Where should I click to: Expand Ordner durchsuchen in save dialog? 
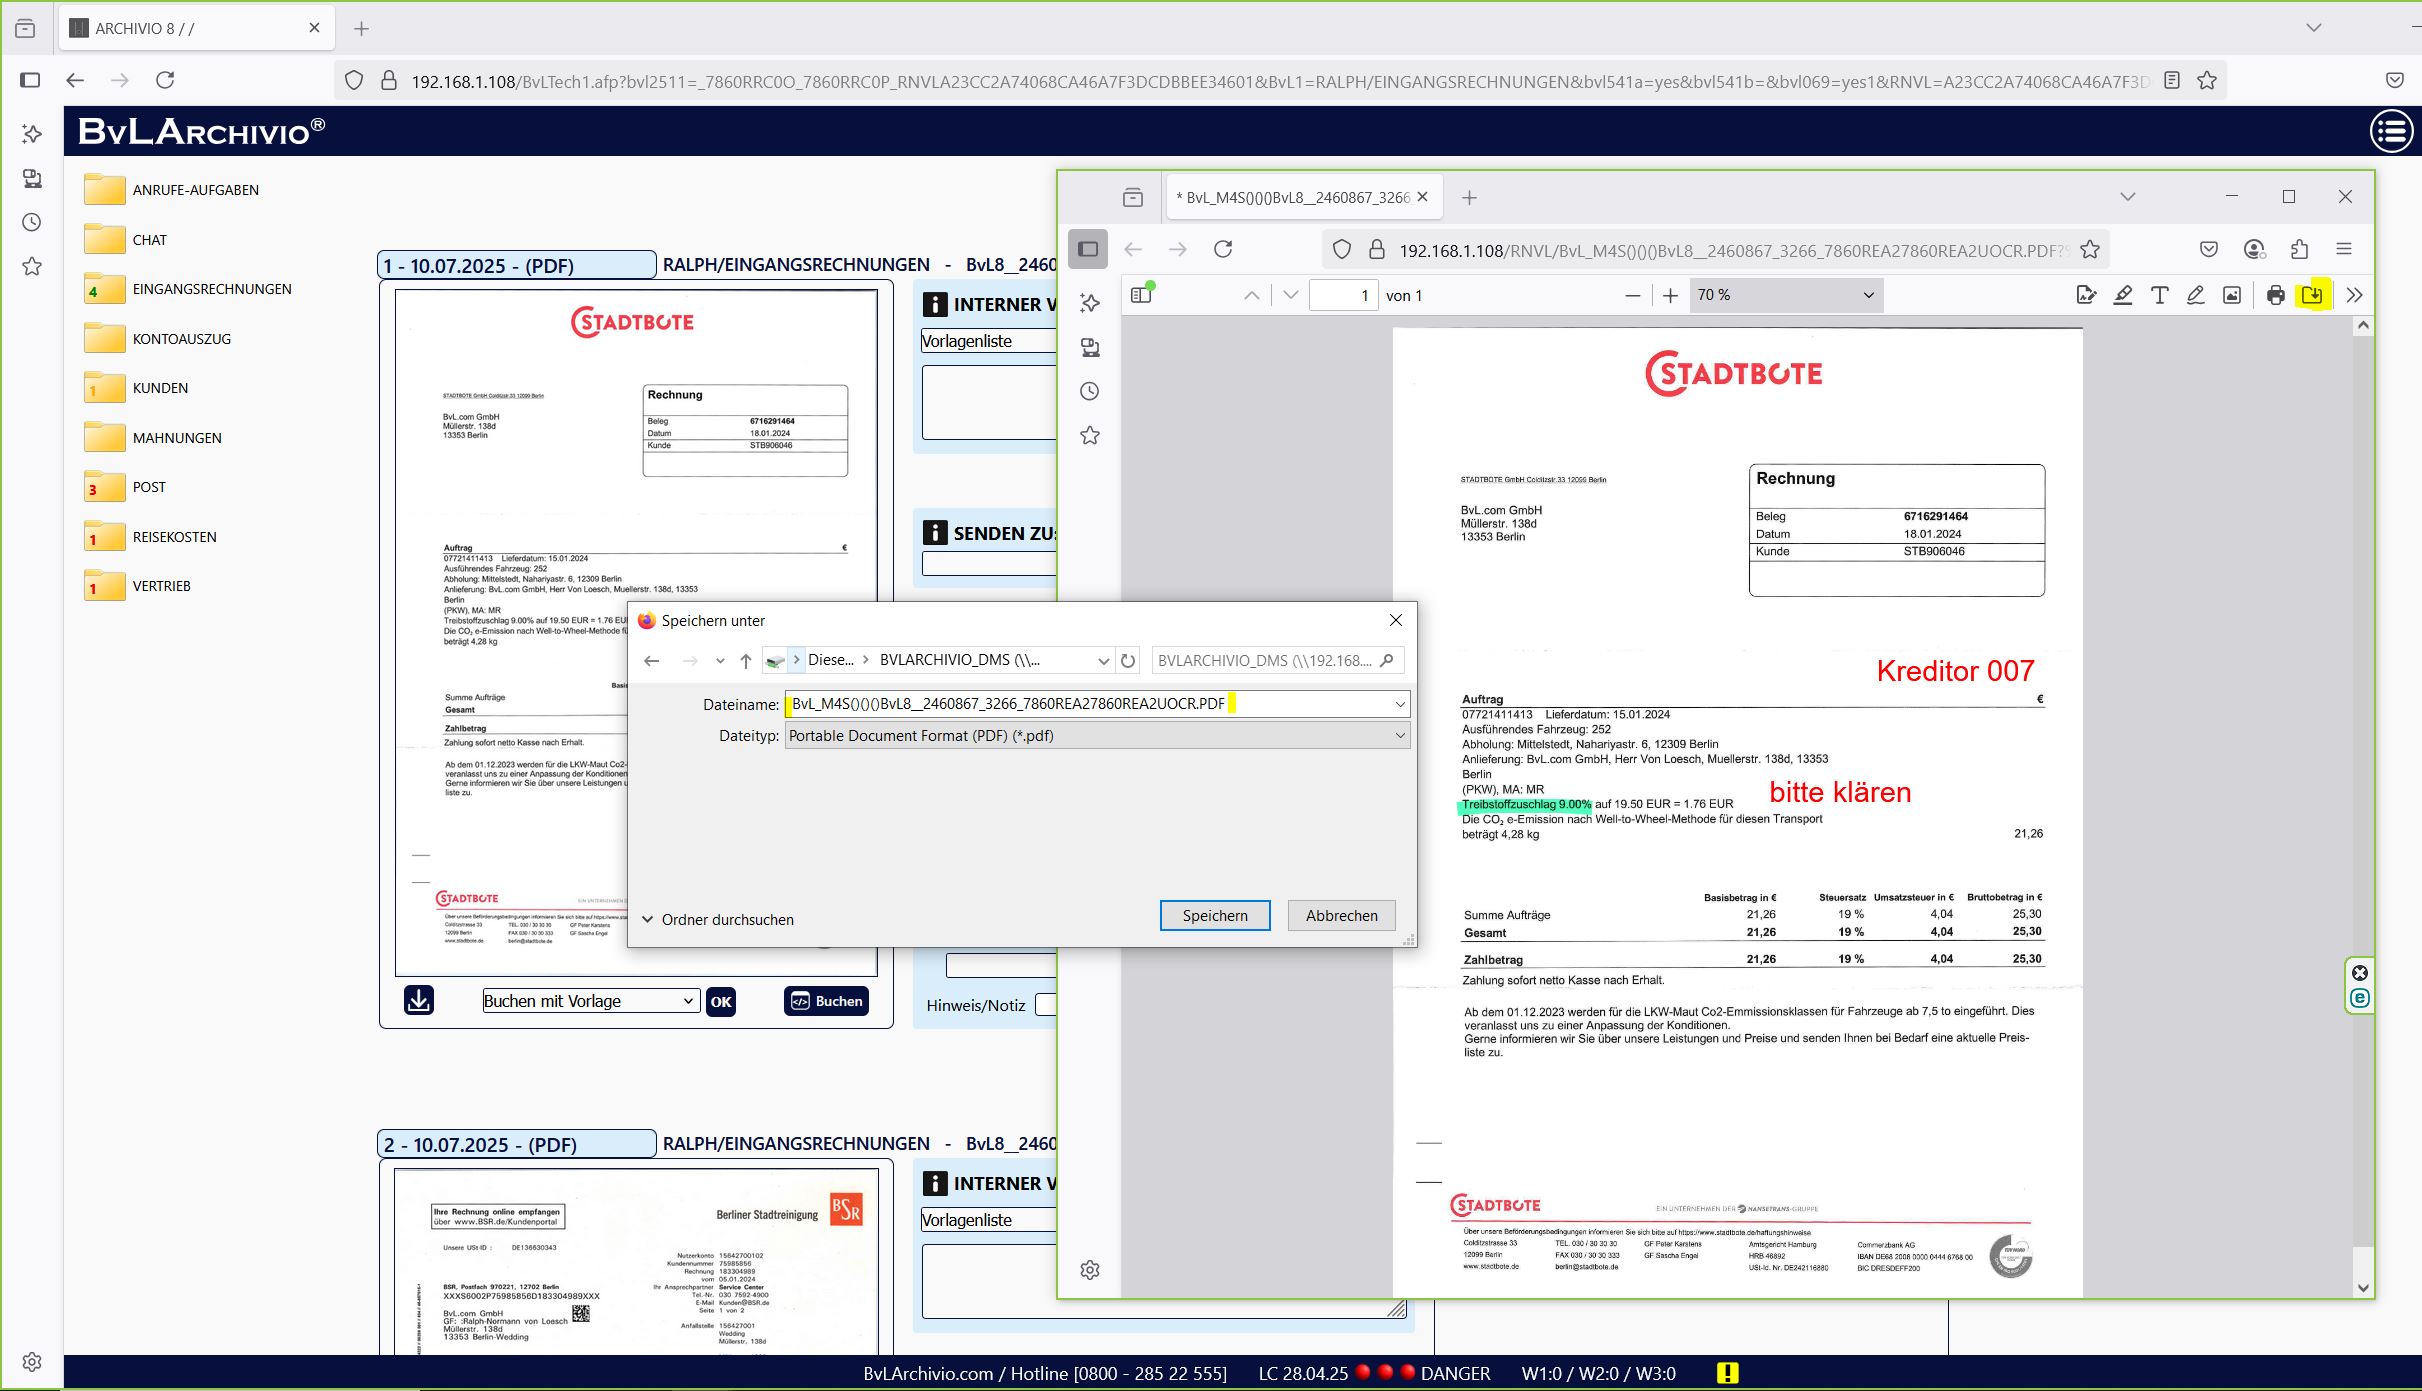[x=717, y=919]
